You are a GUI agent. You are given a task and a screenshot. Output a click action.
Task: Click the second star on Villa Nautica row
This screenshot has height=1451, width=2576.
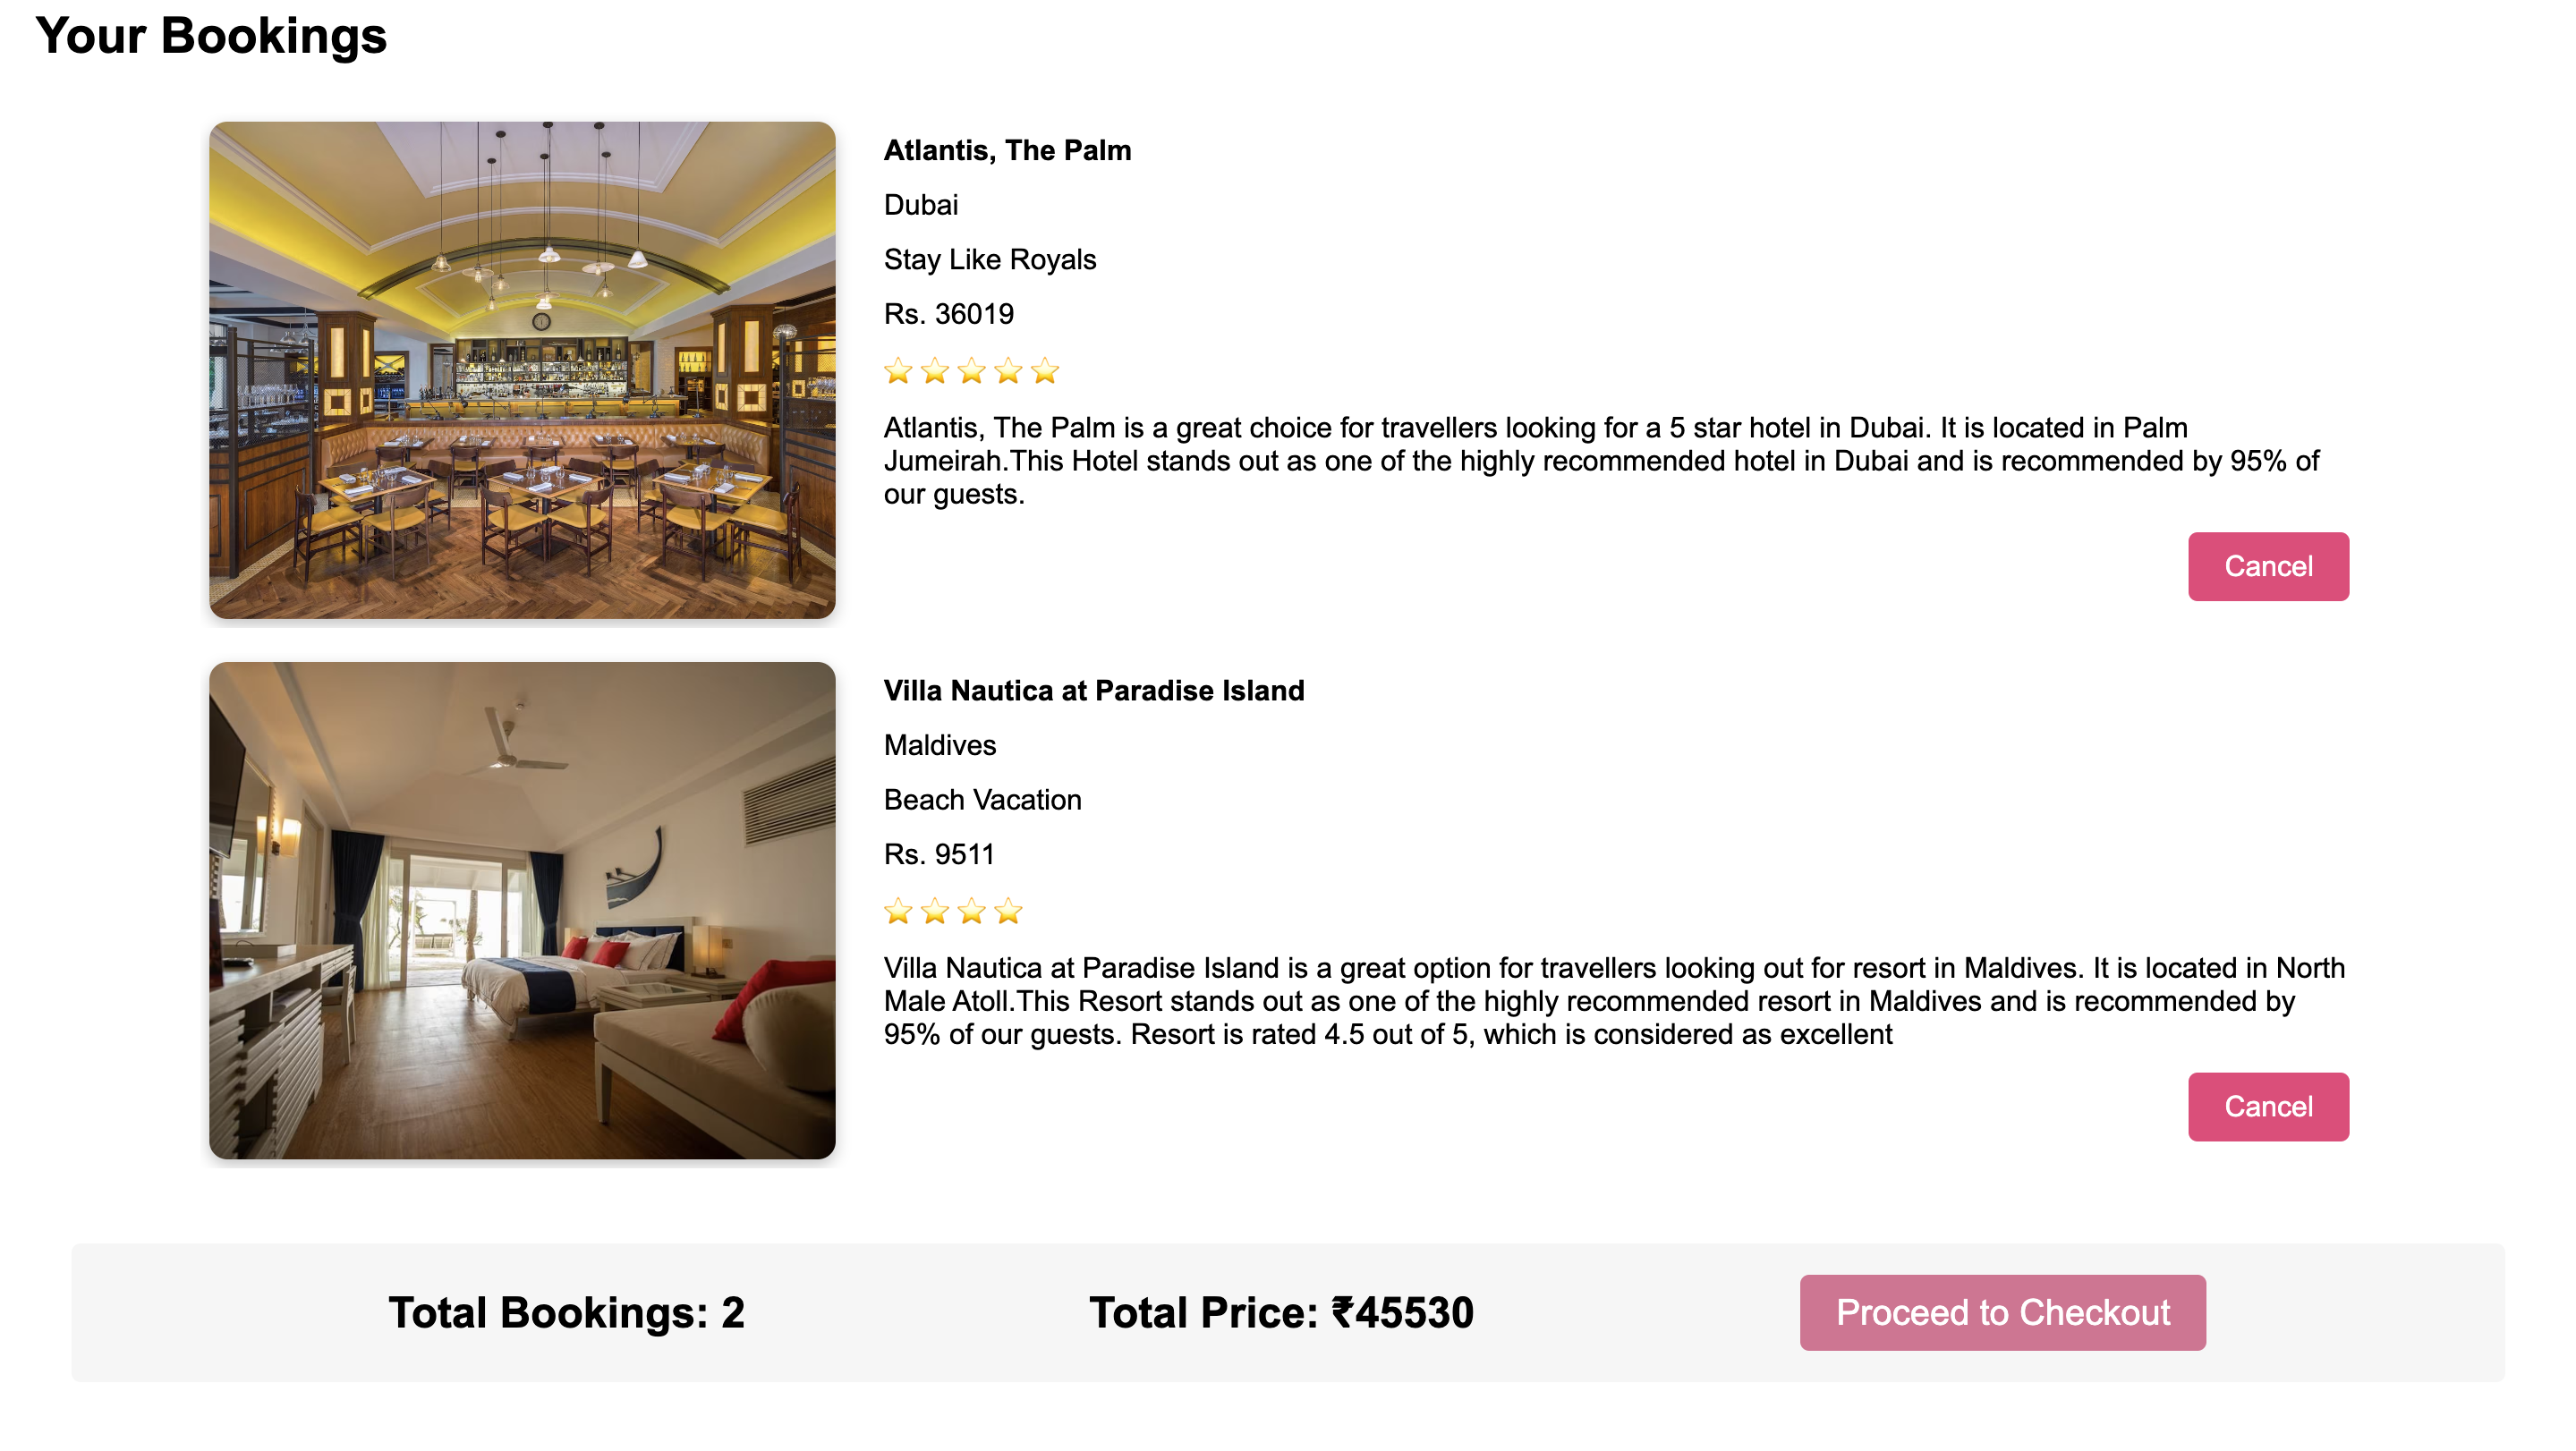tap(934, 911)
